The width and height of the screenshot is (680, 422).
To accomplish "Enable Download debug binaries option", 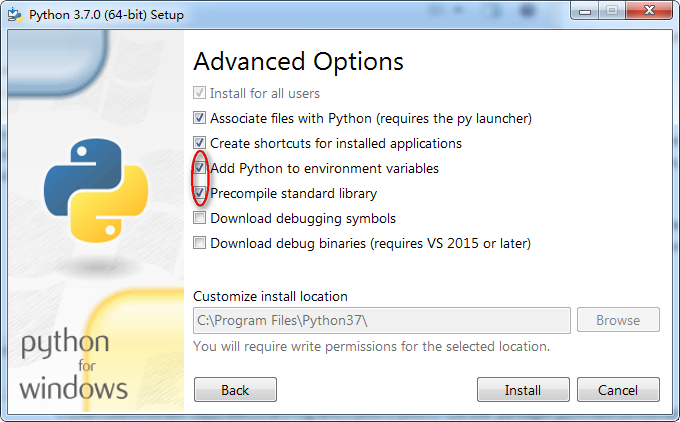I will click(x=200, y=243).
